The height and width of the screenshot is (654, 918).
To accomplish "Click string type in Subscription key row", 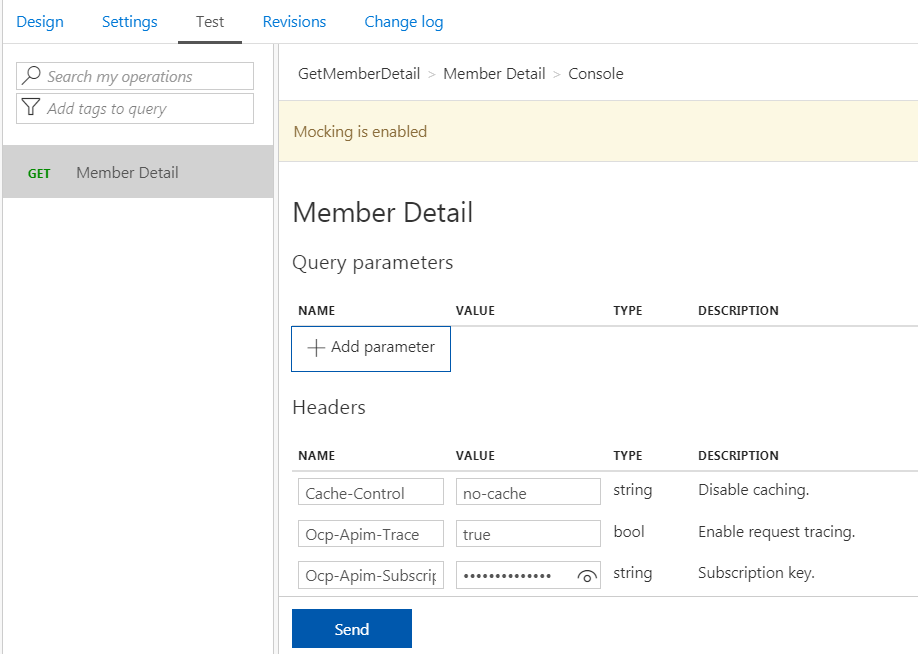I will [632, 573].
